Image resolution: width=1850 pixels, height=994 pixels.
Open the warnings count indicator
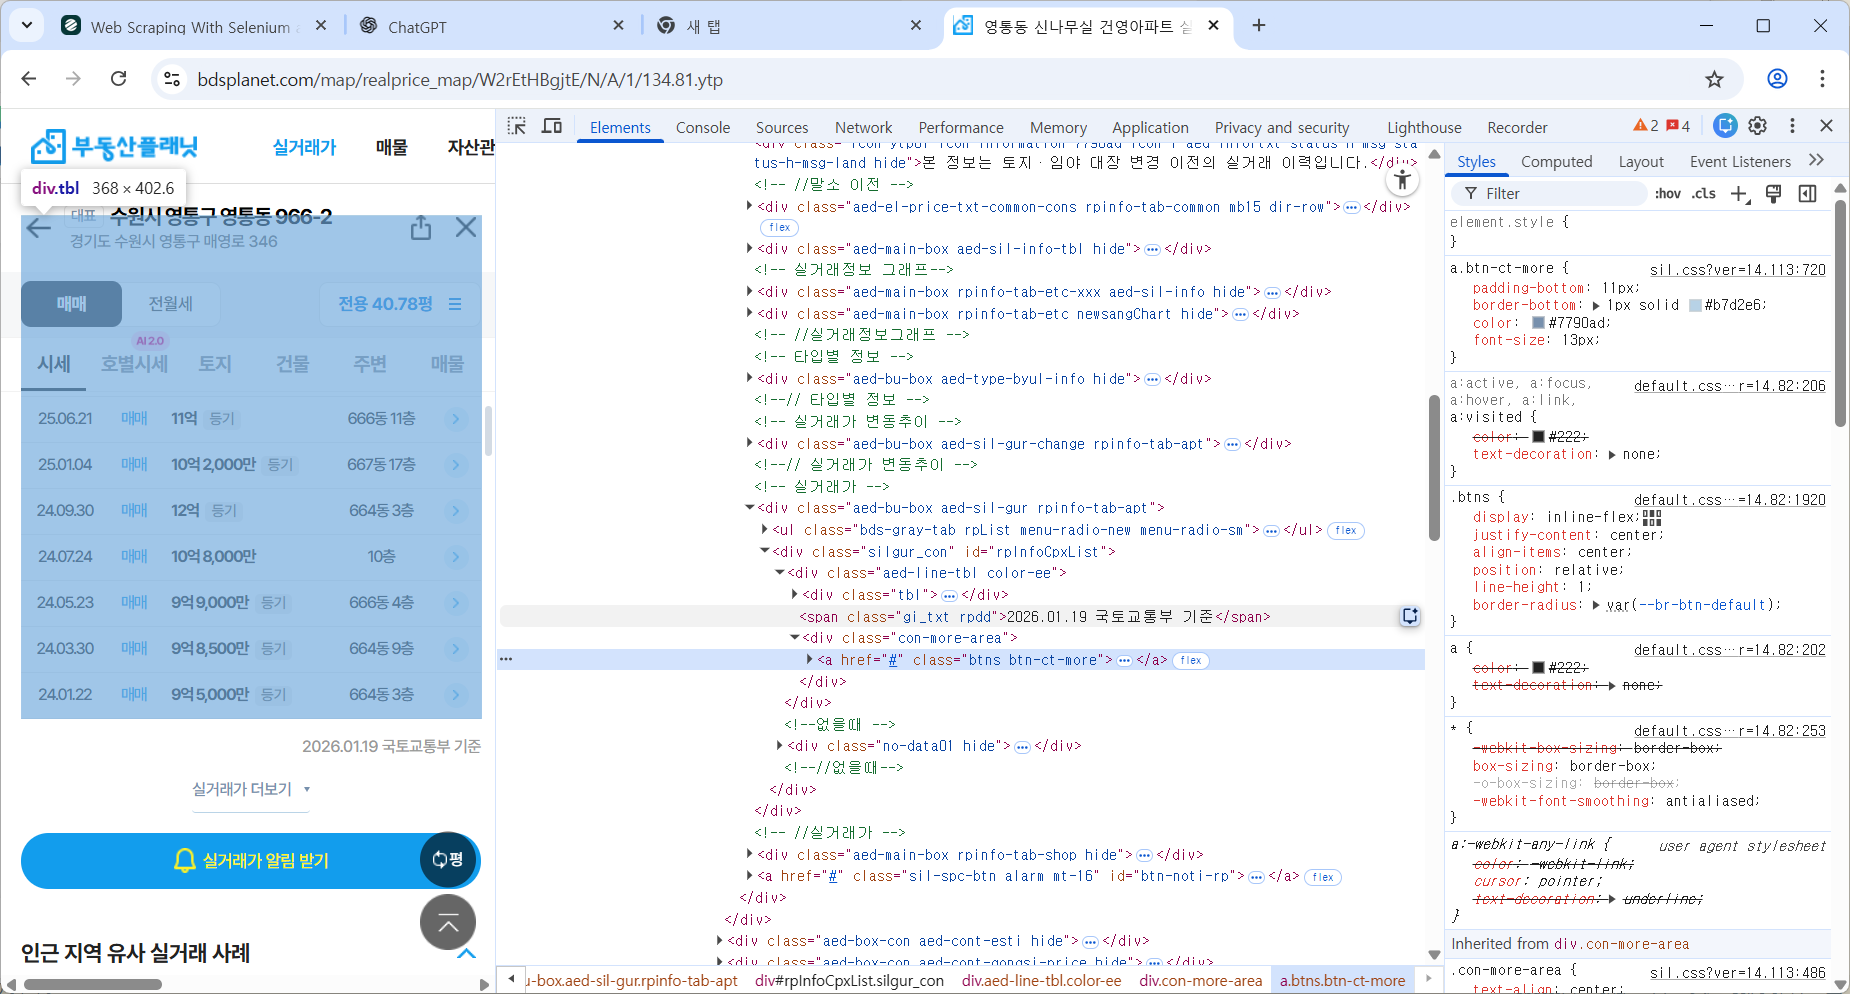point(1646,126)
